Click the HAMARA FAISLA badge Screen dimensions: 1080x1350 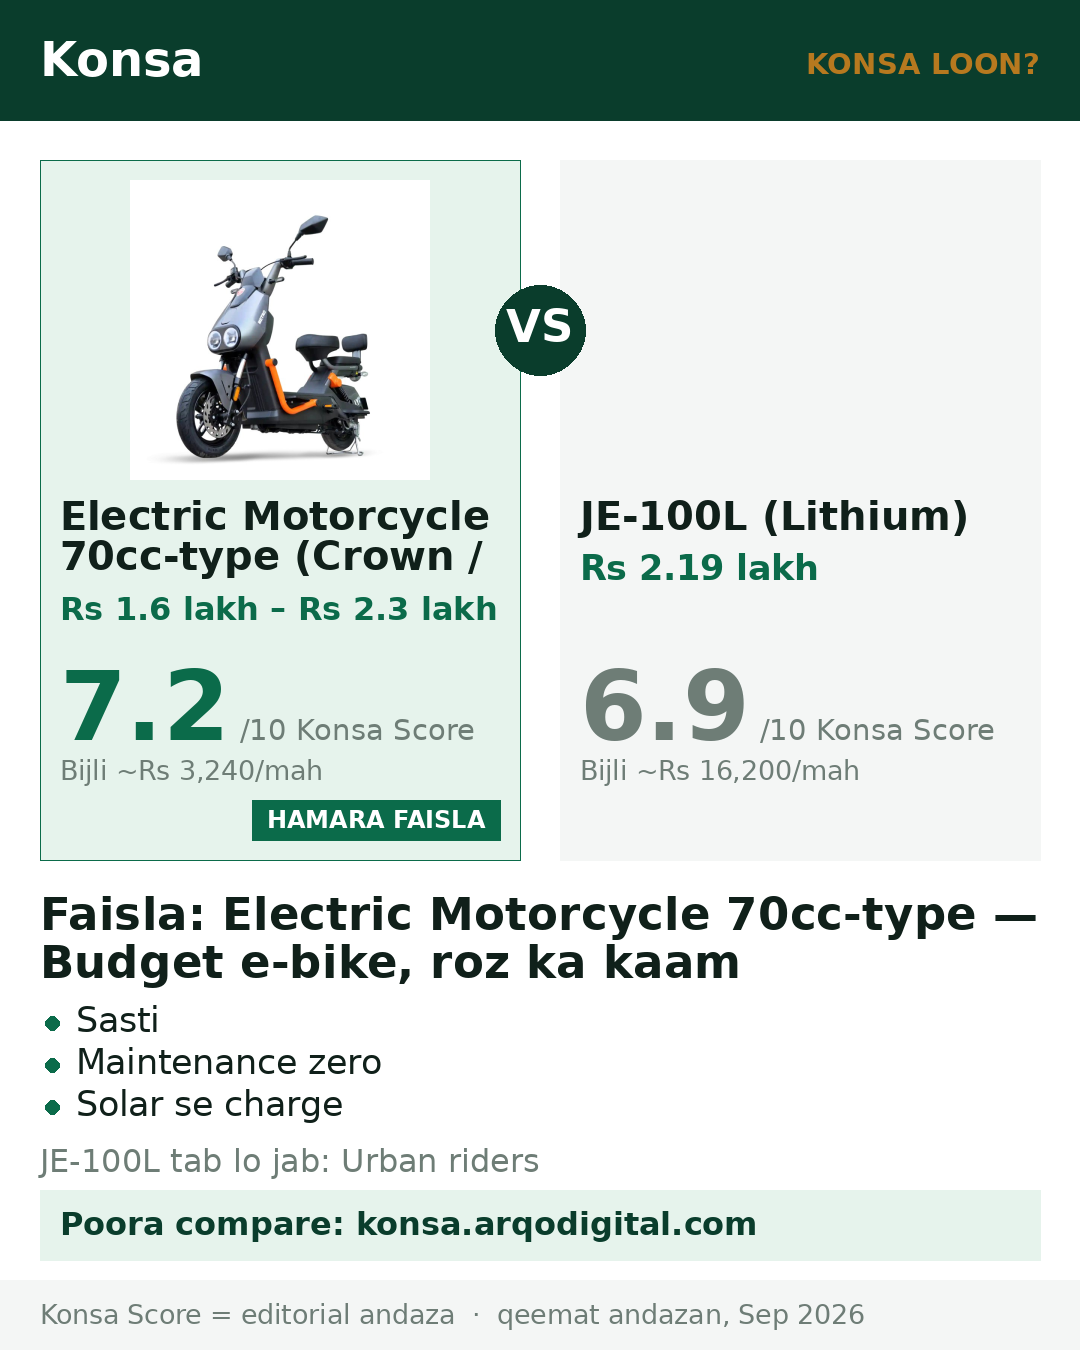pos(376,820)
